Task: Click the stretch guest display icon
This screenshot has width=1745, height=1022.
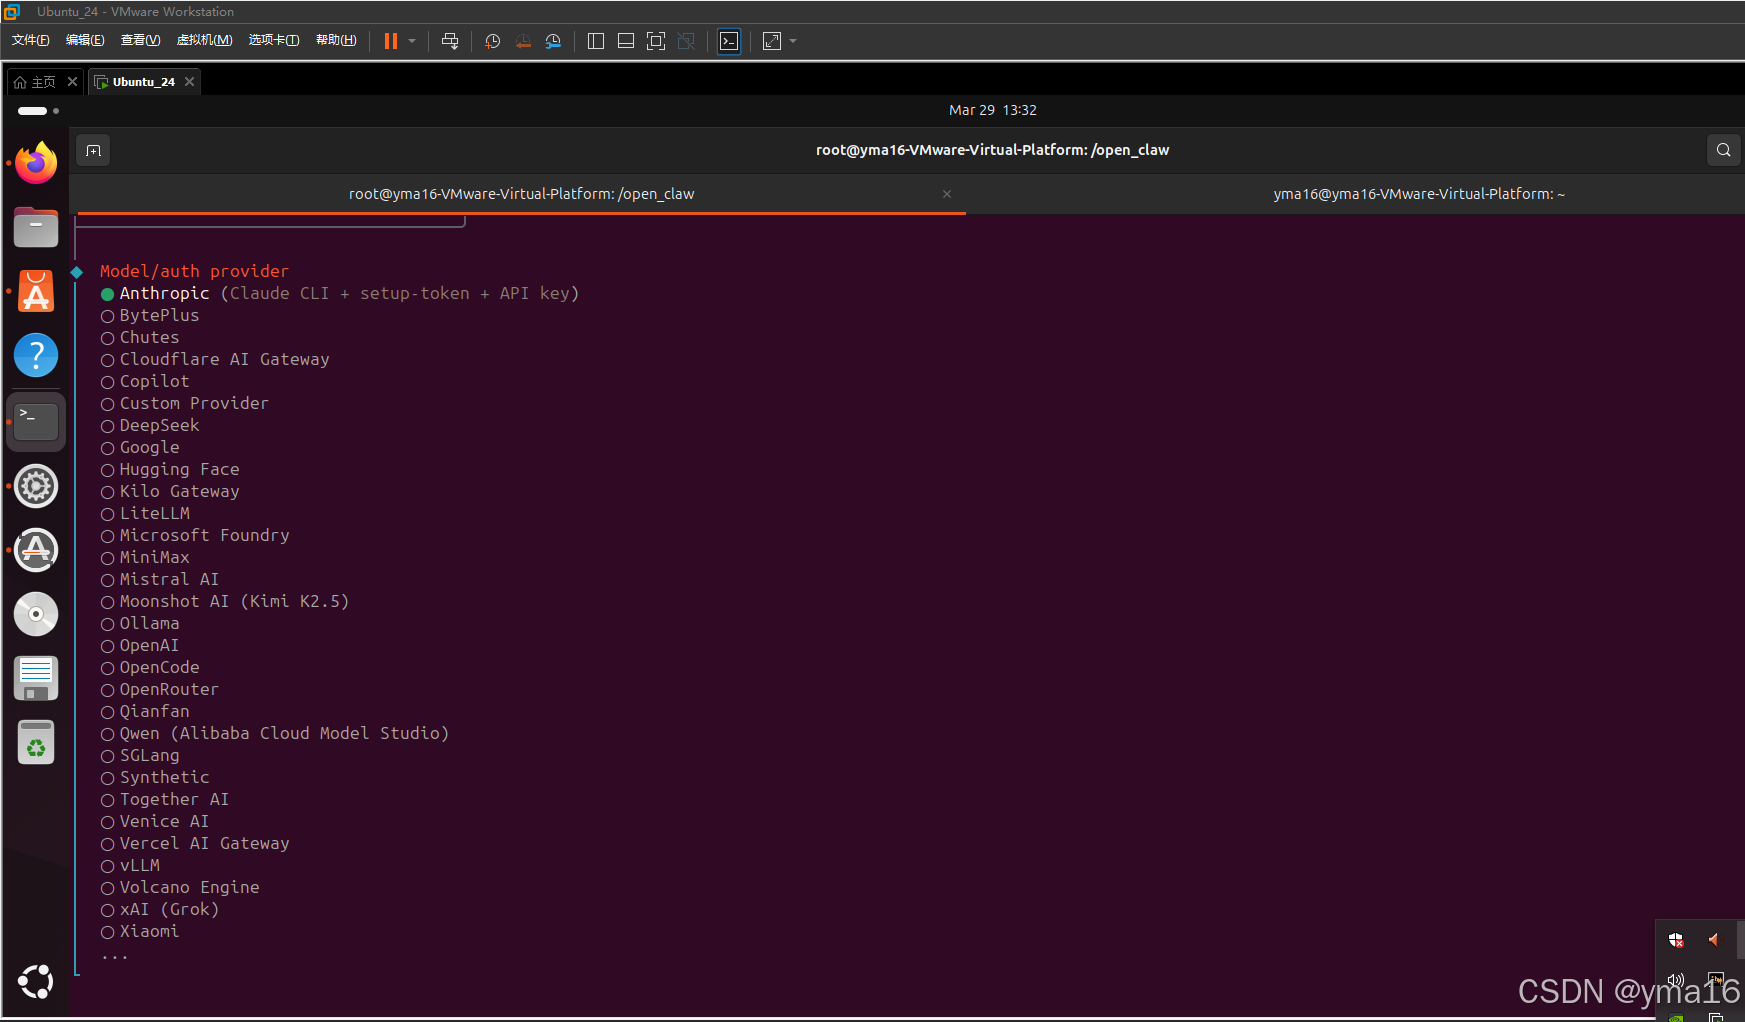Action: click(x=772, y=41)
